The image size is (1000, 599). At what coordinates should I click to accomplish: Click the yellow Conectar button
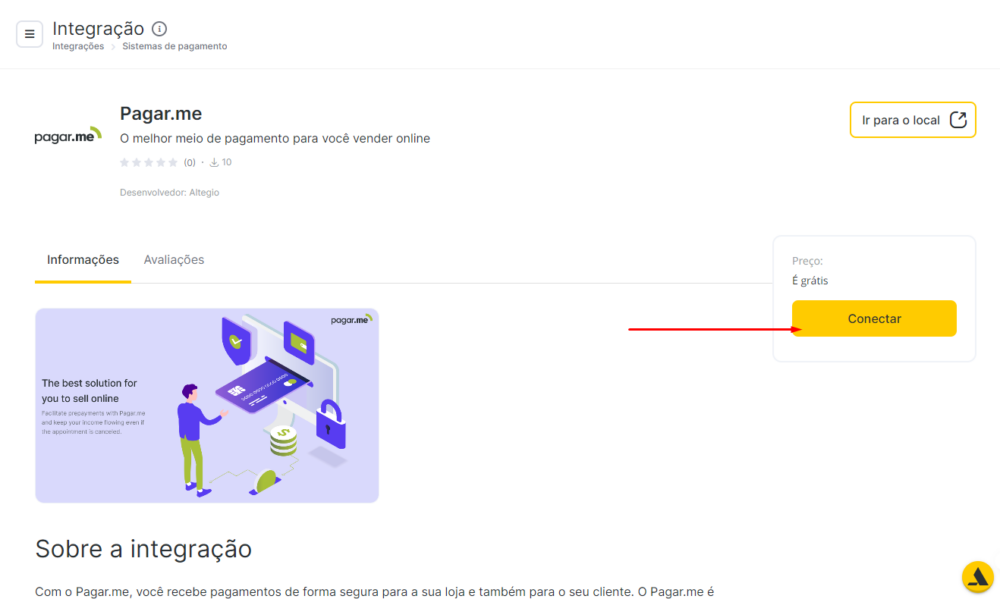click(874, 318)
